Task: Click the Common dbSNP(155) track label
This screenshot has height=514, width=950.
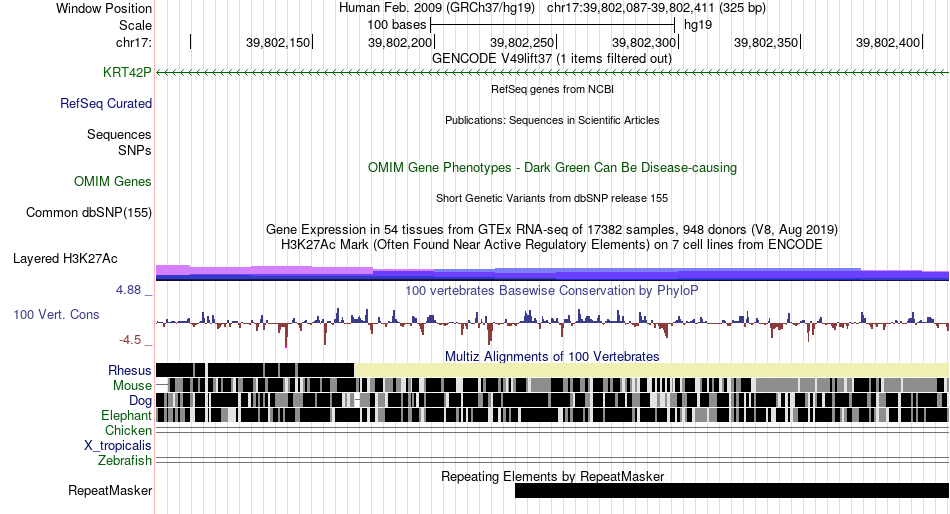Action: (x=88, y=213)
